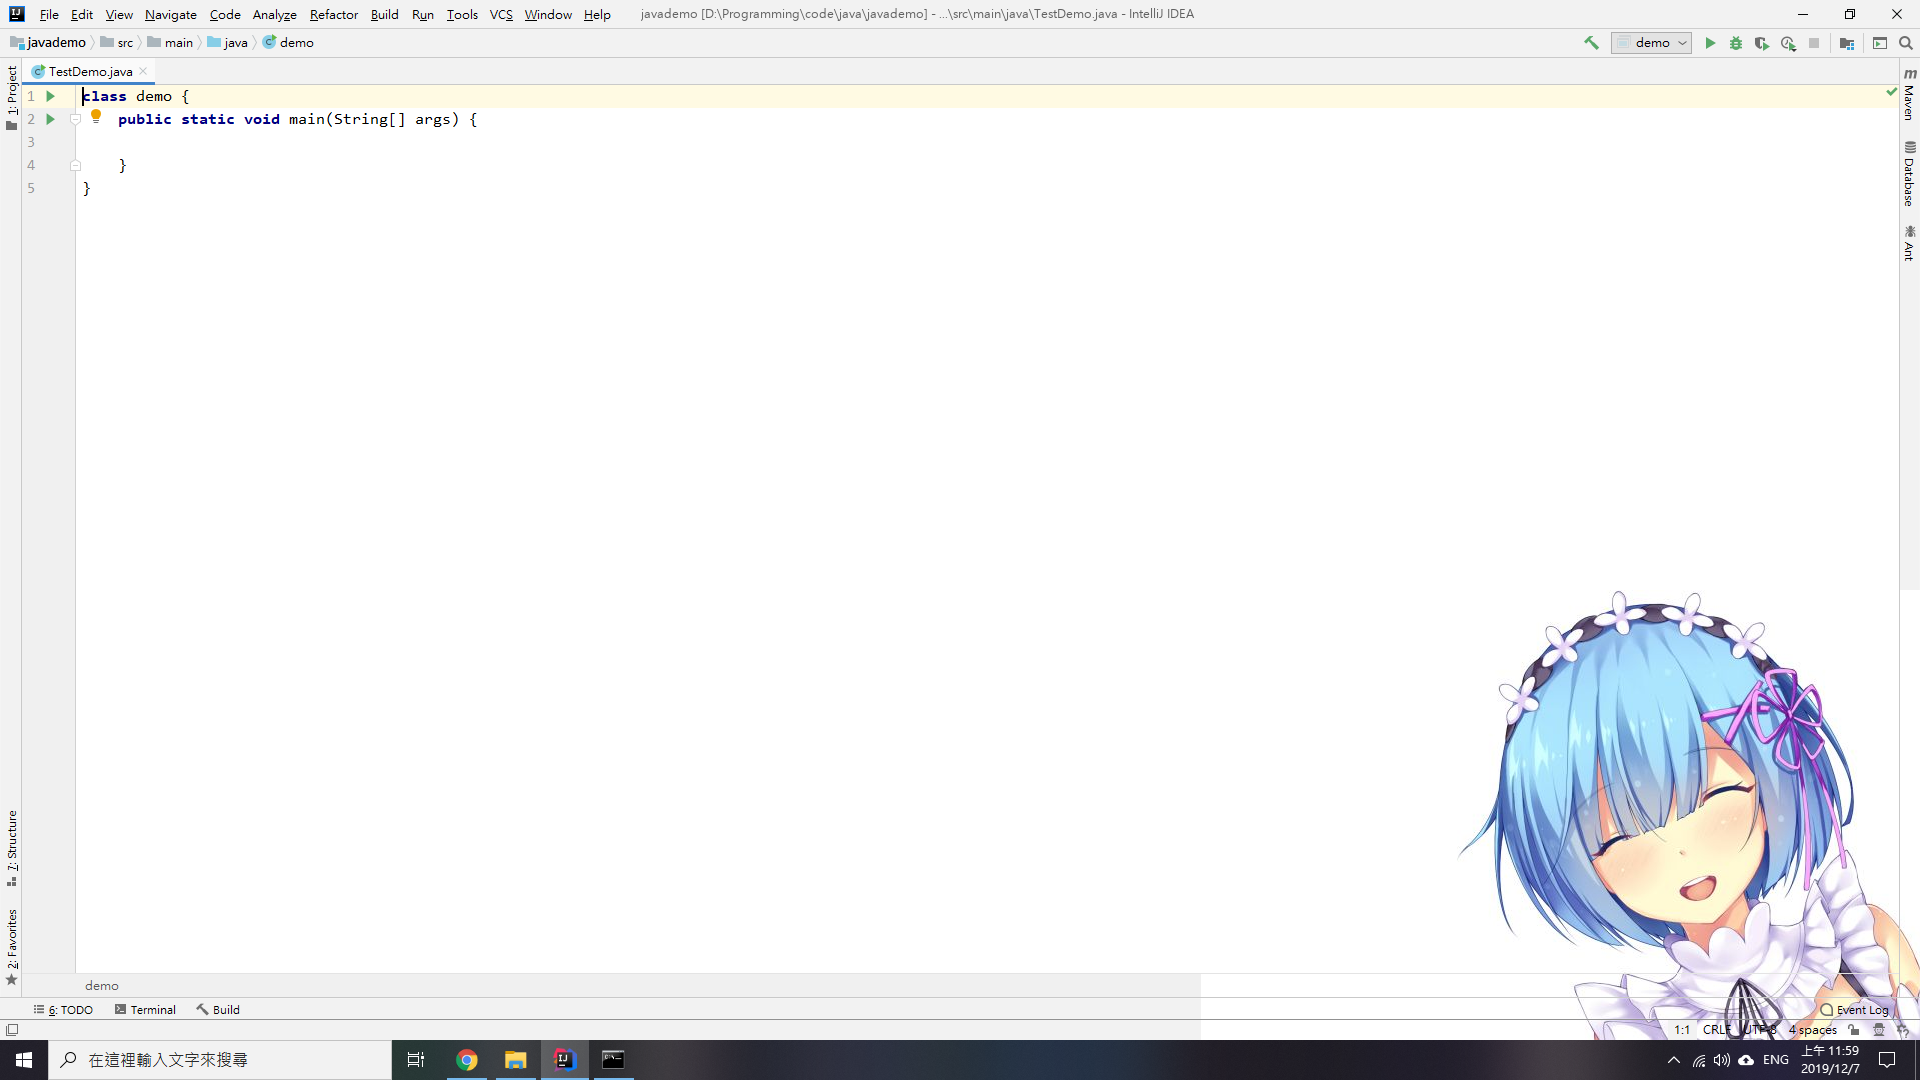Open the Event Log panel
Screen dimensions: 1920x1080
pos(1855,1010)
